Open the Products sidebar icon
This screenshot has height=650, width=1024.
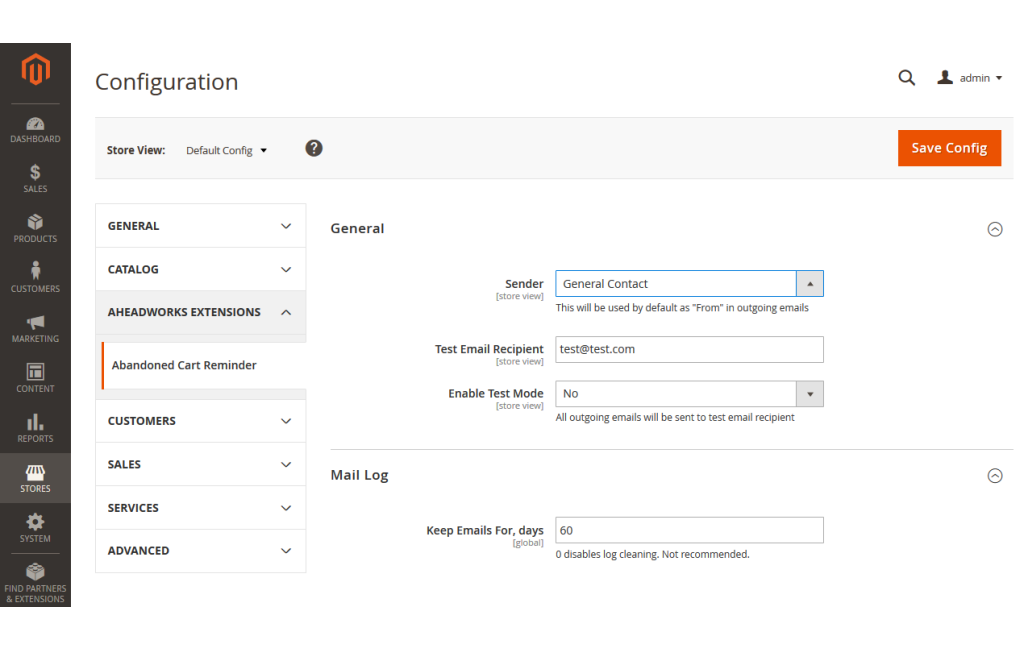point(35,229)
